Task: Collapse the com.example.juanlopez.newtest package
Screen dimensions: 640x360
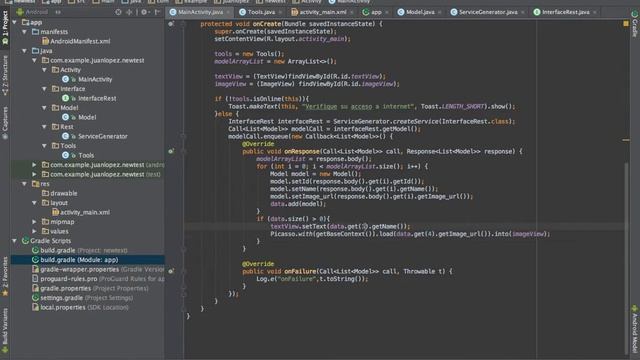Action: point(34,60)
